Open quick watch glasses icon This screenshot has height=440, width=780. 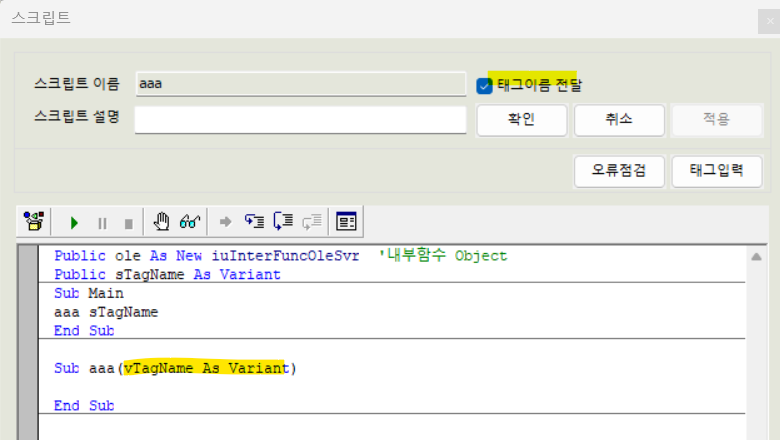tap(190, 222)
